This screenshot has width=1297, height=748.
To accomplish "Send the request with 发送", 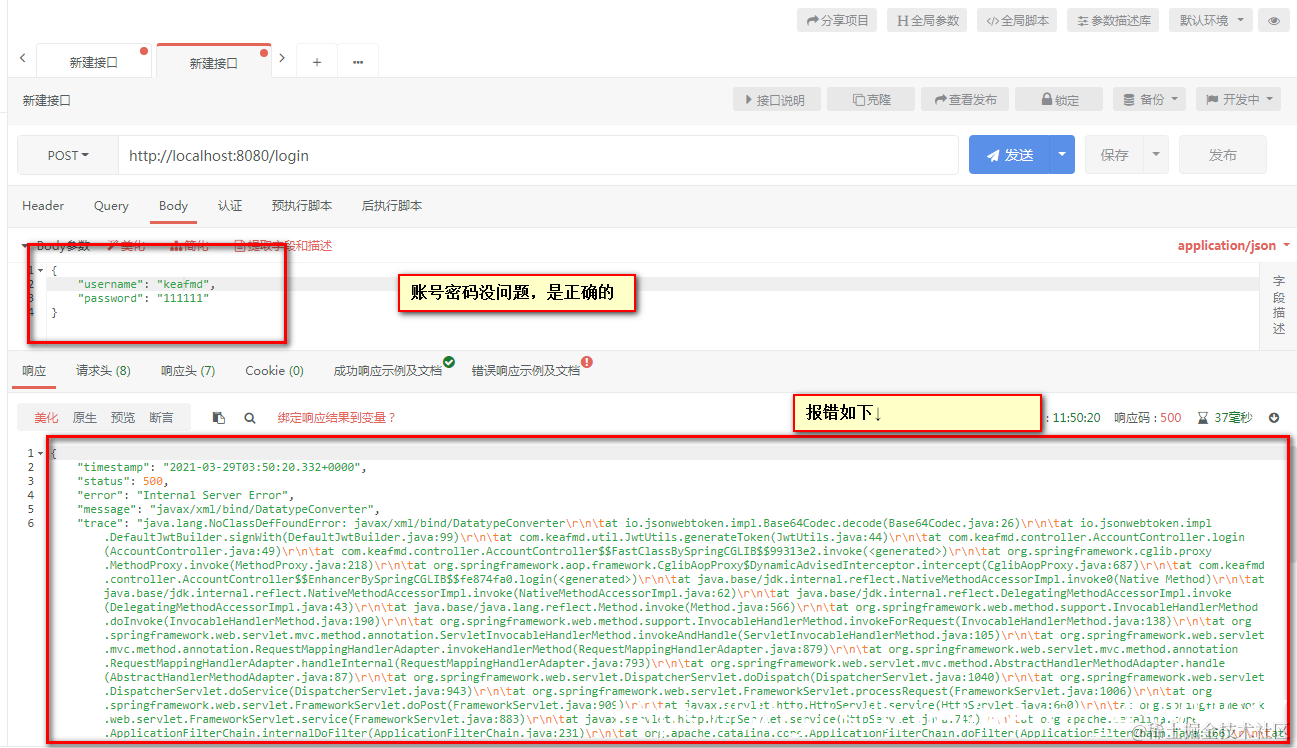I will point(1009,156).
